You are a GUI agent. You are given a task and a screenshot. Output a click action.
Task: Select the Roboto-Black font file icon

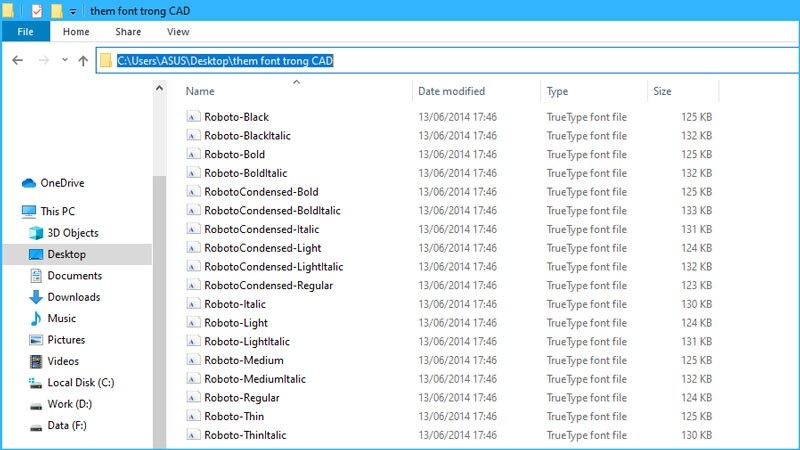point(192,117)
